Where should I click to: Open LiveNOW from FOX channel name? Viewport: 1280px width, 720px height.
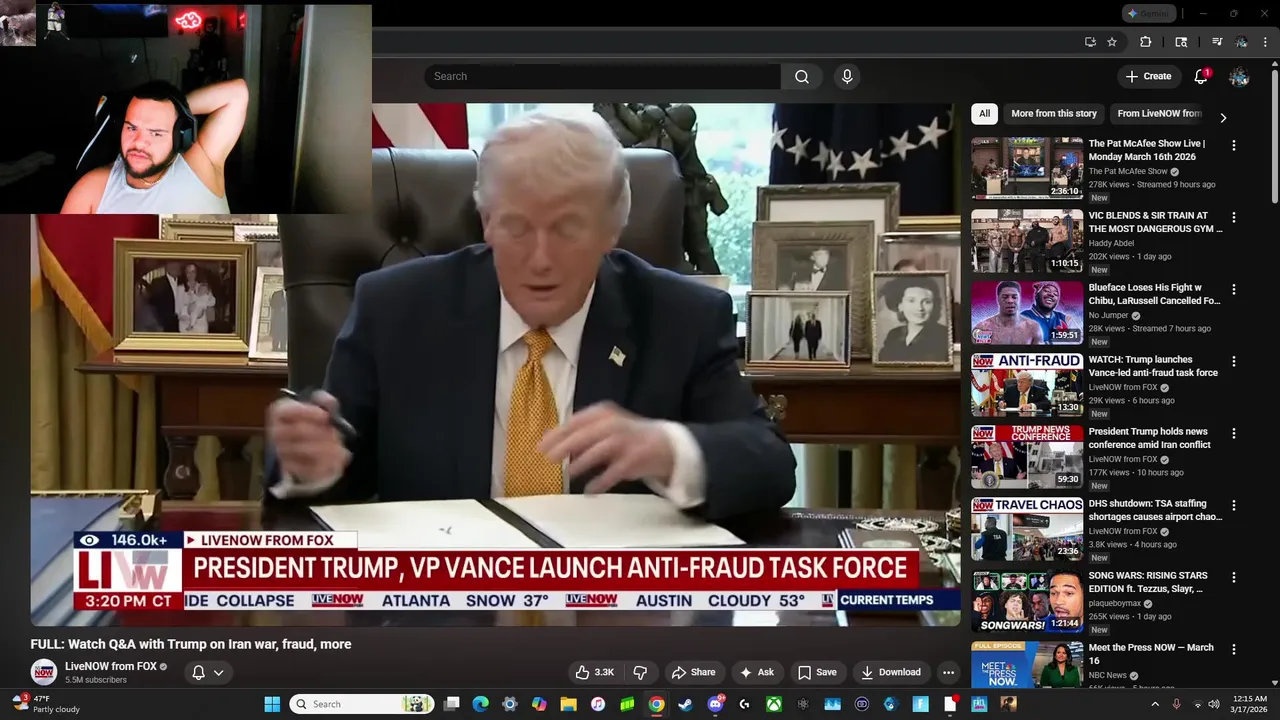111,666
